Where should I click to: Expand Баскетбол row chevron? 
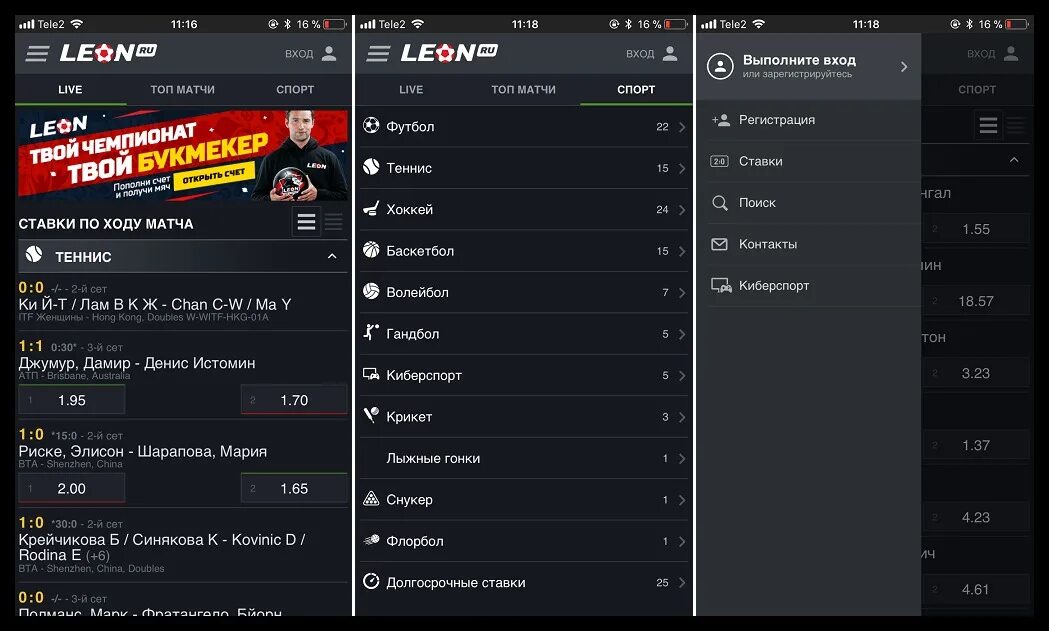click(682, 251)
